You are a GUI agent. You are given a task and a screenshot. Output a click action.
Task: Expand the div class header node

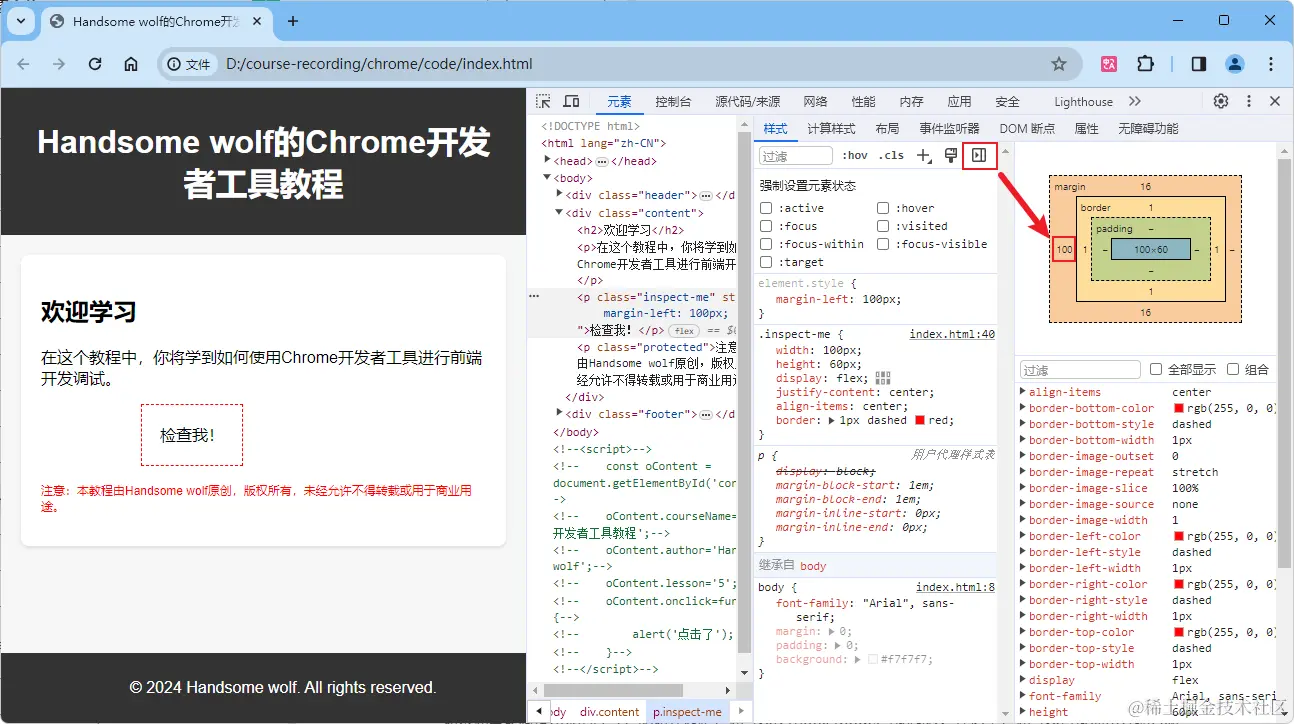[560, 195]
